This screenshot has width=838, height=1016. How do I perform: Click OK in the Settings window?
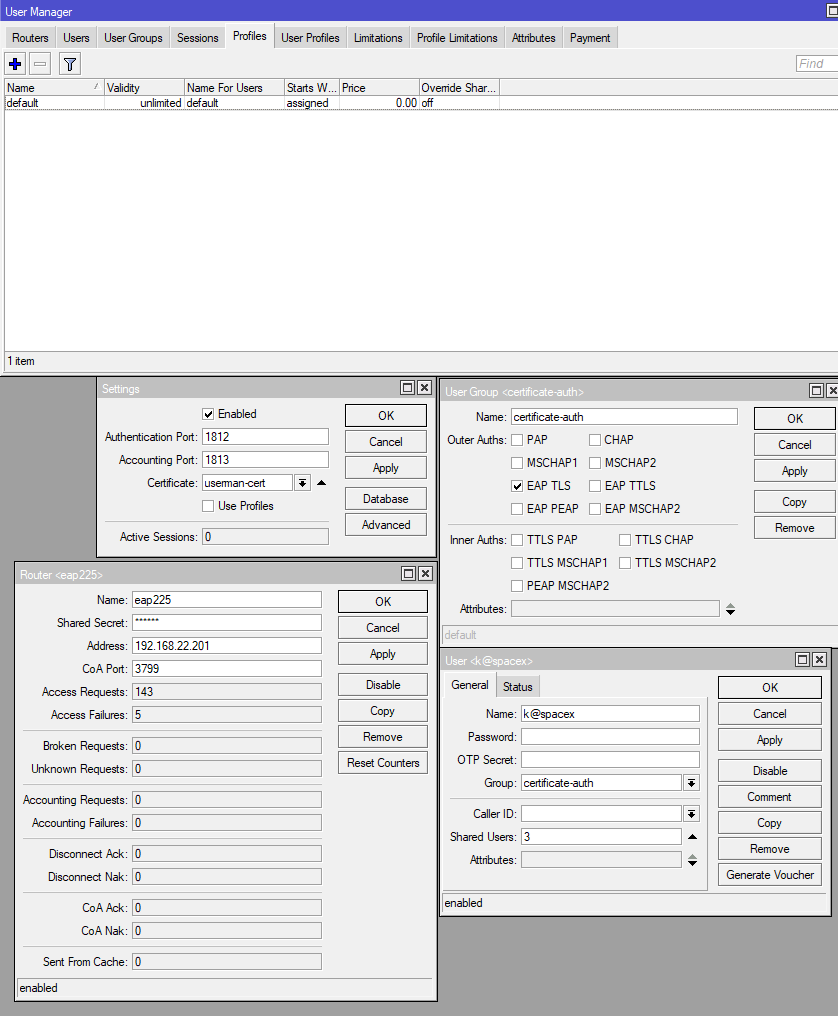tap(386, 415)
